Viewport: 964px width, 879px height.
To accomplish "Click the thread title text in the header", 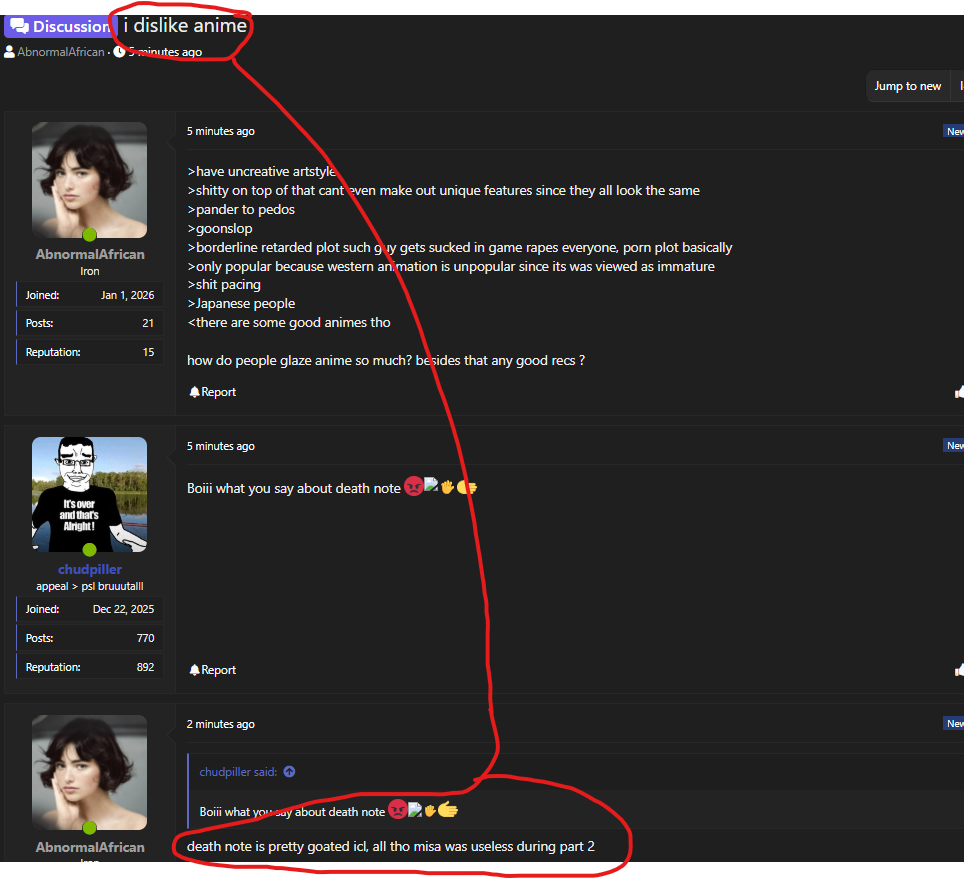I will pyautogui.click(x=185, y=26).
